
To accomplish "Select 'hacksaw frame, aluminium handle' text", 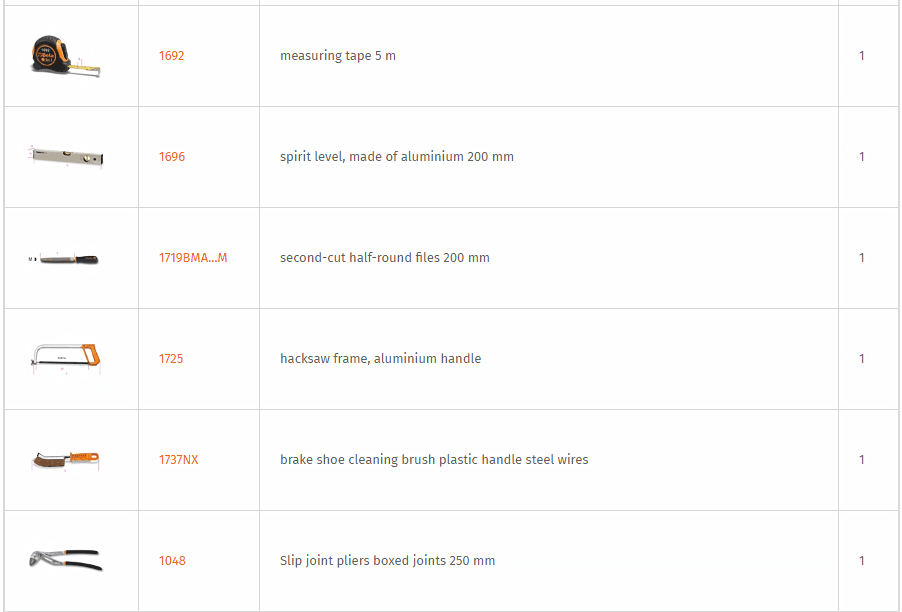I will click(380, 358).
